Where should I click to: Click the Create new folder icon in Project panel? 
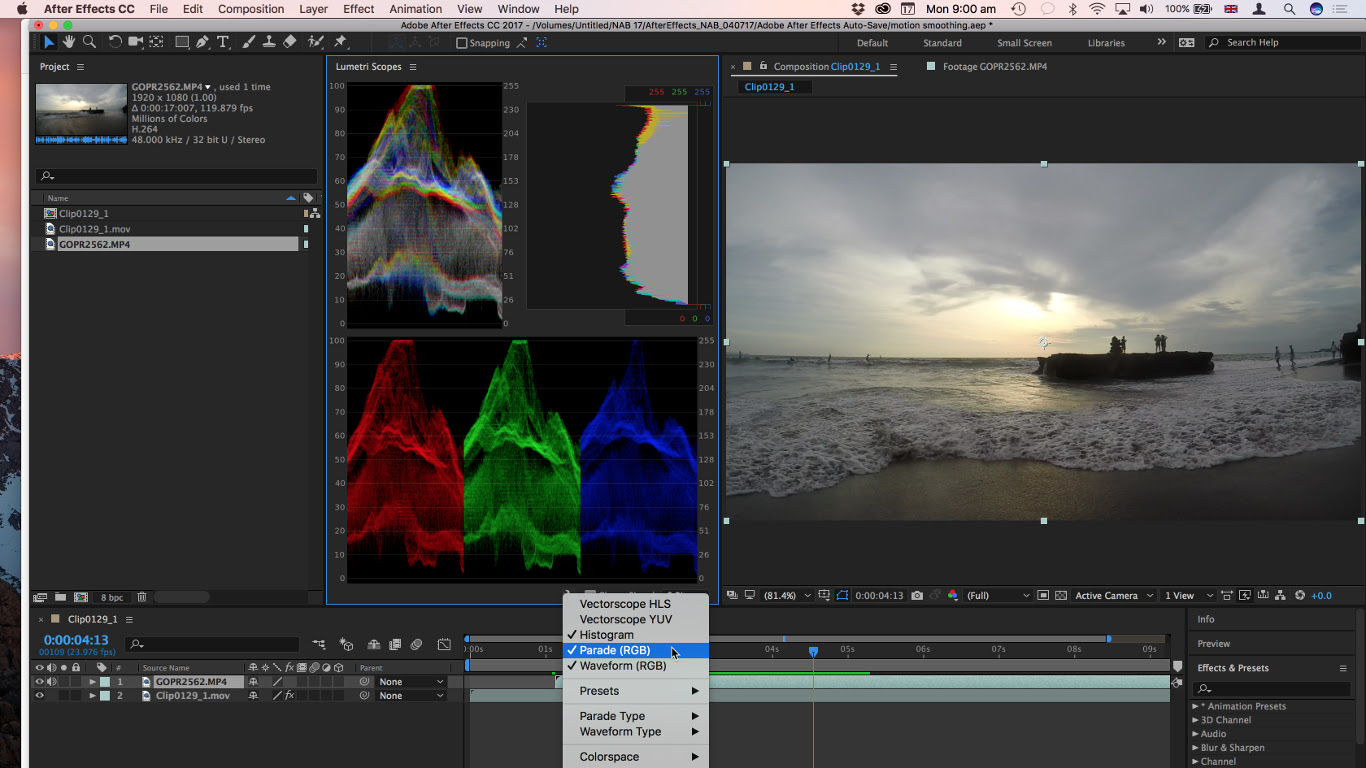60,597
